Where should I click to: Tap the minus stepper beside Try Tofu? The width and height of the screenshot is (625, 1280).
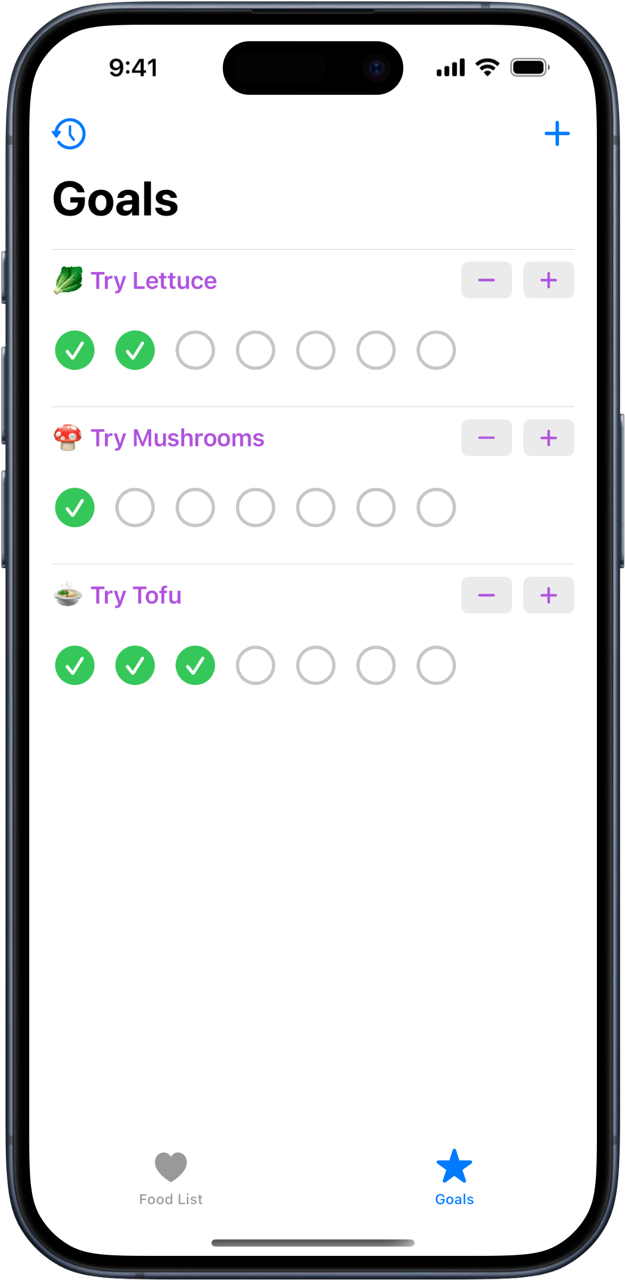point(486,595)
